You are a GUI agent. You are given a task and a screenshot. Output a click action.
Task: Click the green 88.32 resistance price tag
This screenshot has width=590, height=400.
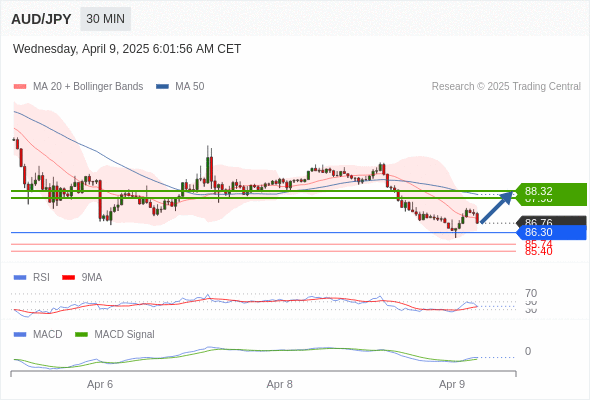(x=551, y=191)
